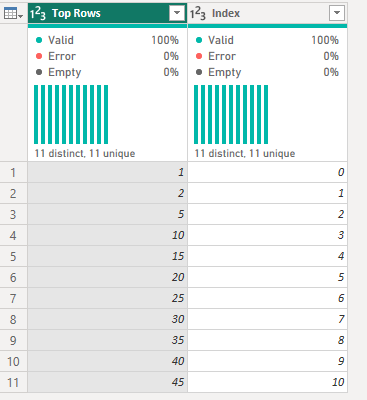The width and height of the screenshot is (367, 400).
Task: Select row number 6 header
Action: click(x=13, y=277)
